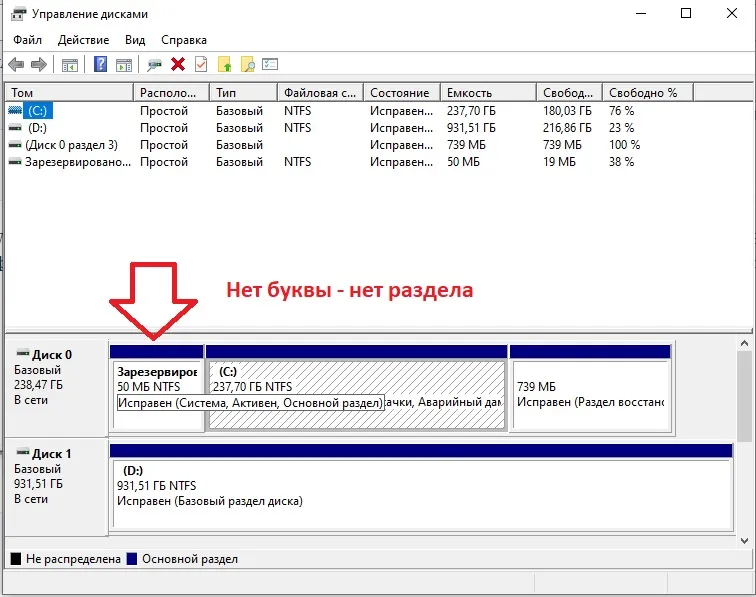Image resolution: width=756 pixels, height=597 pixels.
Task: Click the 76 % free percentage cell
Action: click(x=621, y=111)
